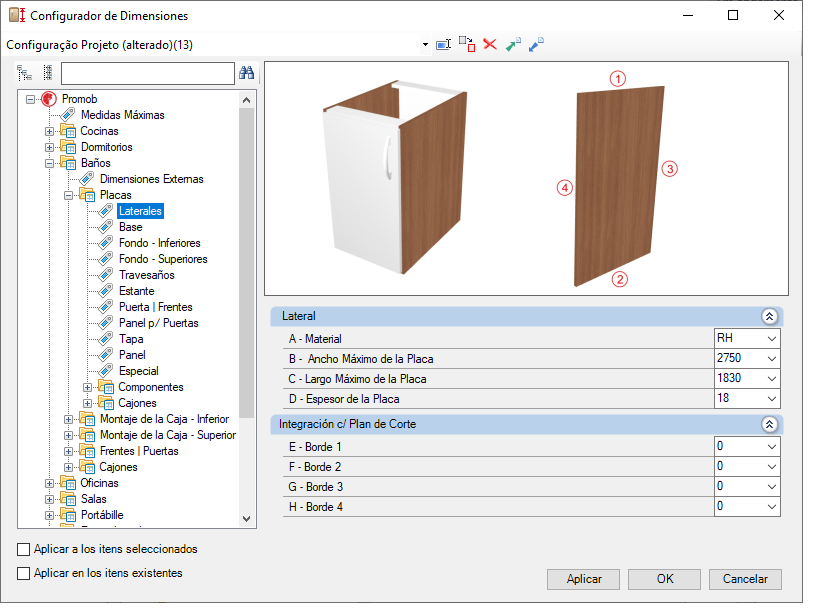817x614 pixels.
Task: Click the collapse tree icon beside search
Action: [x=48, y=73]
